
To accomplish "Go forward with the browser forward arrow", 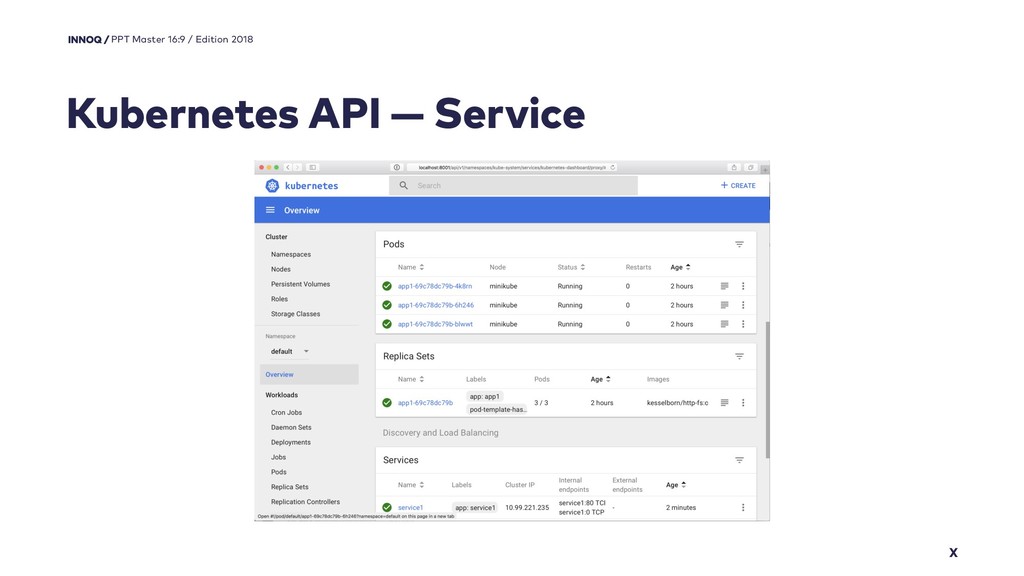I will pyautogui.click(x=297, y=167).
